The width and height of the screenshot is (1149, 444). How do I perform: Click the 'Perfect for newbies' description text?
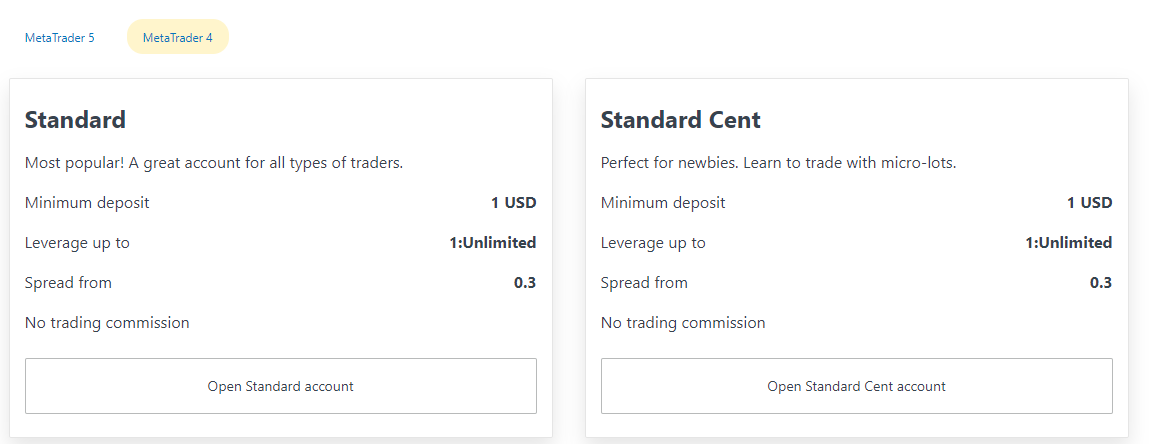(x=778, y=163)
